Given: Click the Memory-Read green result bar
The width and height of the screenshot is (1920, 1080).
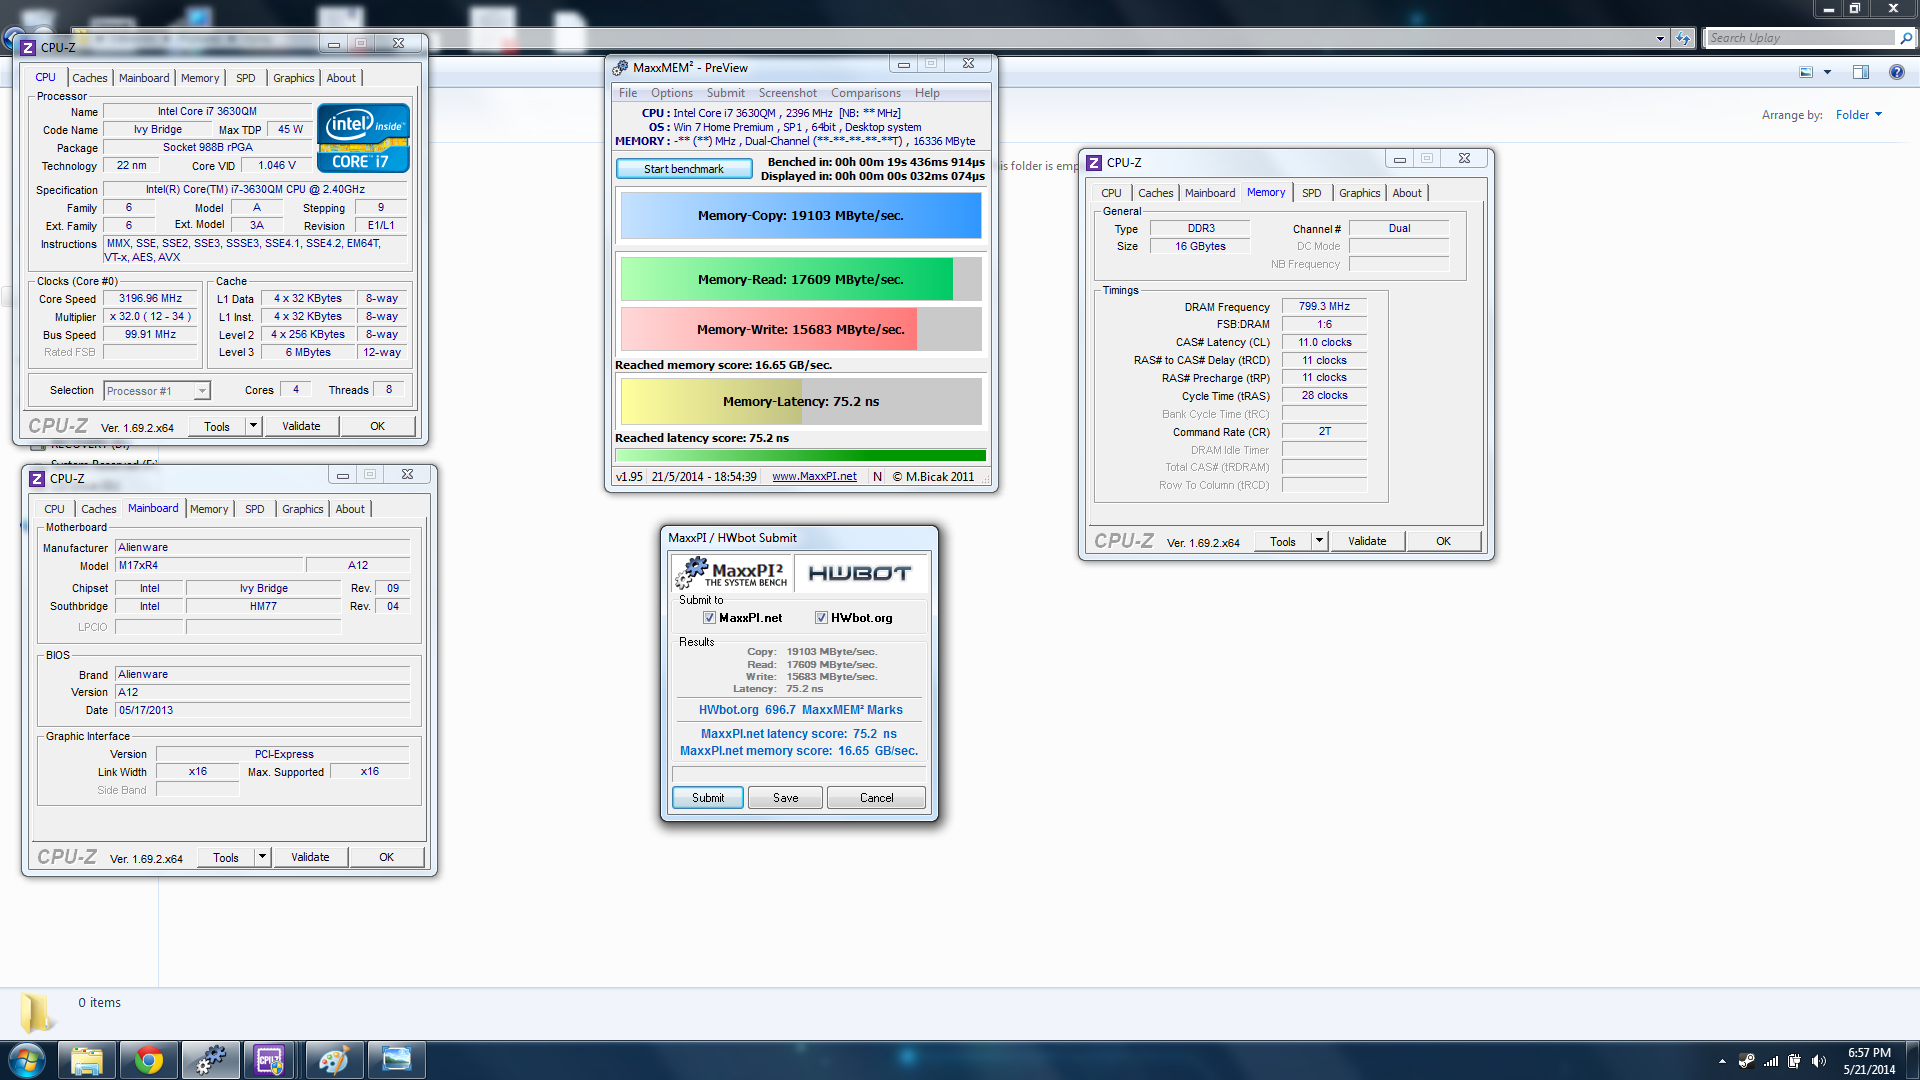Looking at the screenshot, I should tap(801, 279).
